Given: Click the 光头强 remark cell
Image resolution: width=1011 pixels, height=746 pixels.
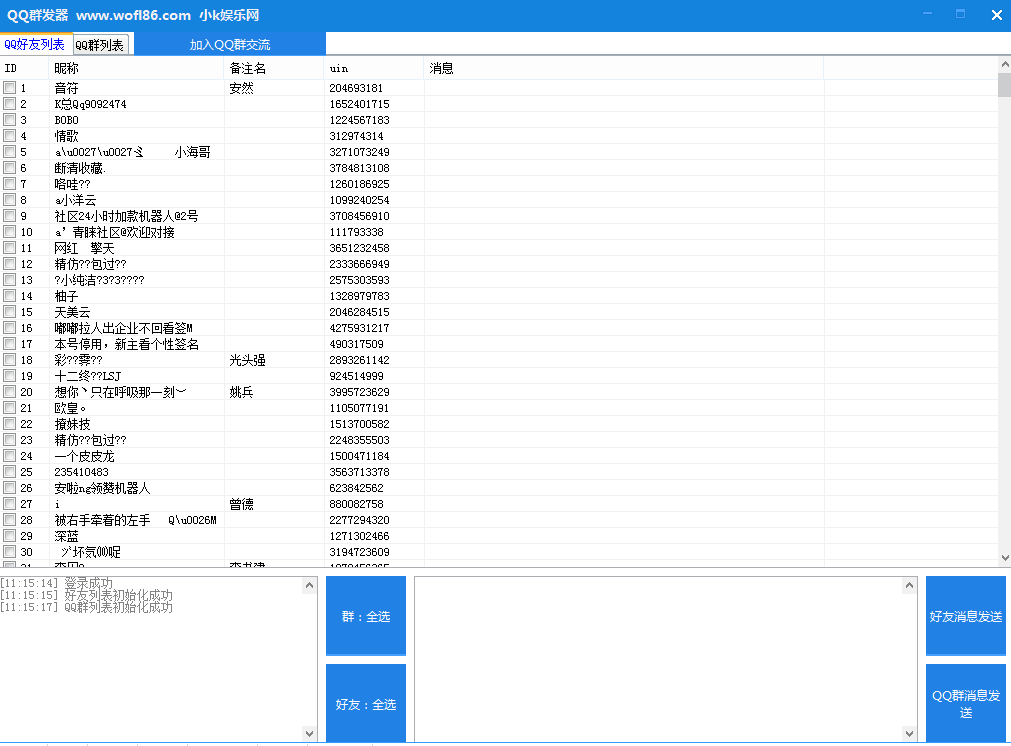Looking at the screenshot, I should point(248,360).
